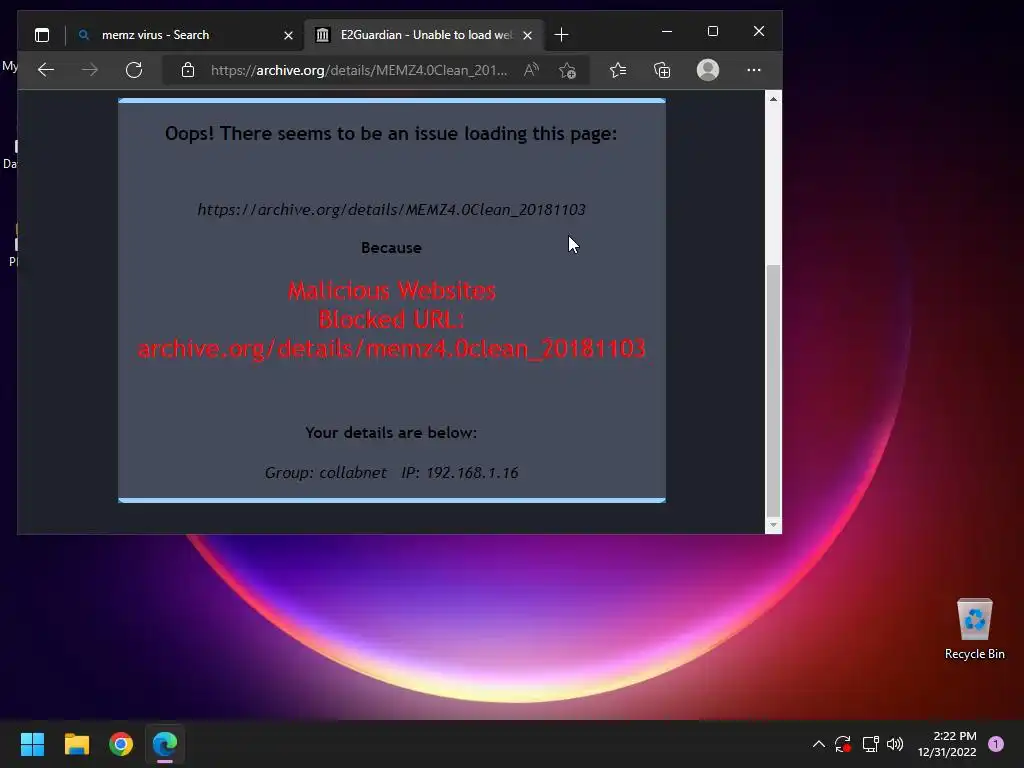Close the memz virus Search tab
The image size is (1024, 768).
288,35
